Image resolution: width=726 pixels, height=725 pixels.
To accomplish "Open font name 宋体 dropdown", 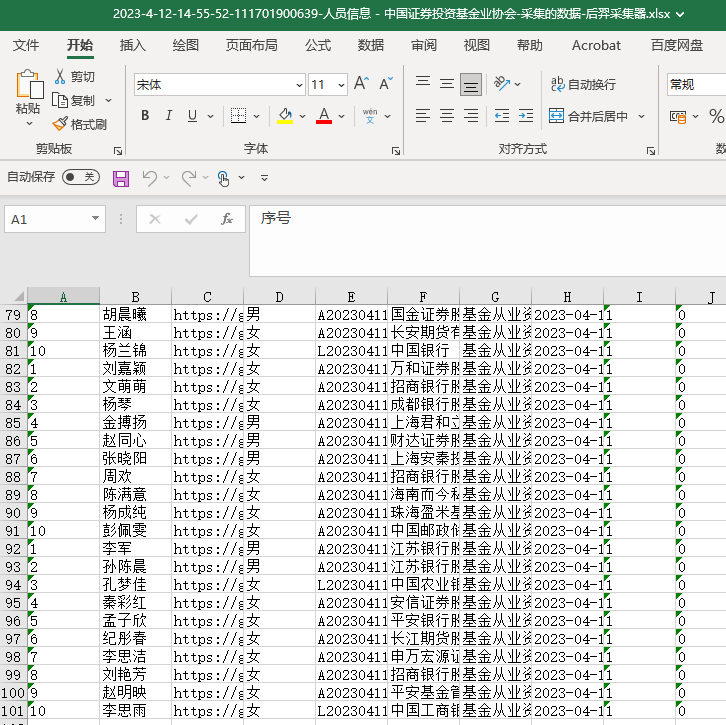I will 299,85.
